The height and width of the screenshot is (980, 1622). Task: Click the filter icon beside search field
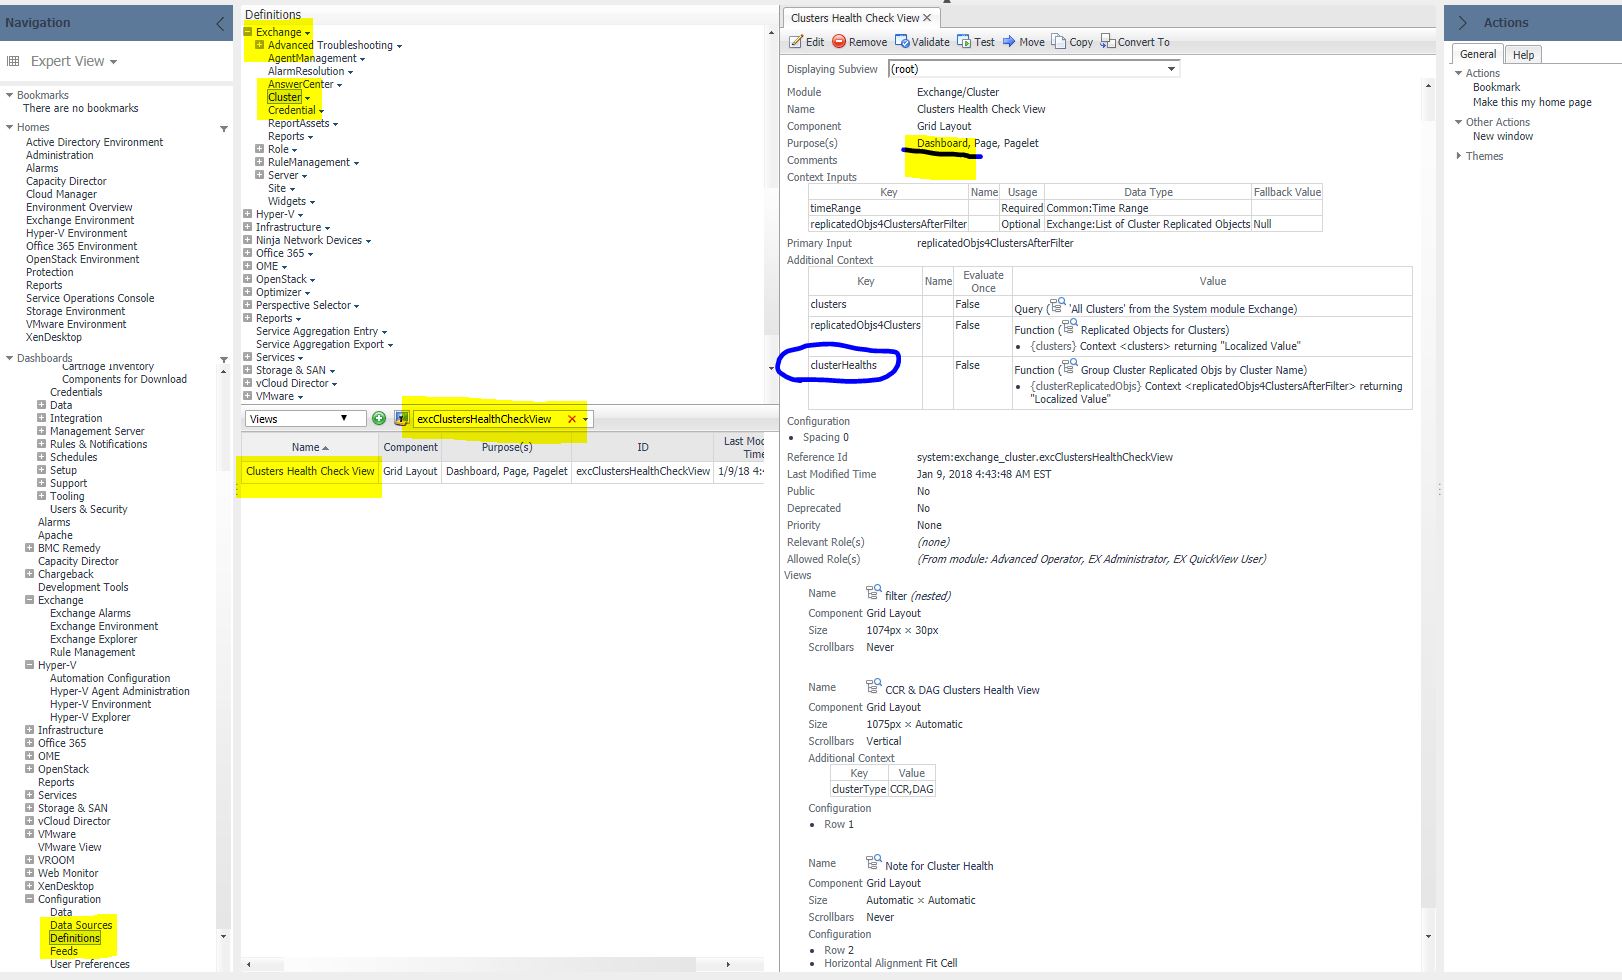[401, 418]
